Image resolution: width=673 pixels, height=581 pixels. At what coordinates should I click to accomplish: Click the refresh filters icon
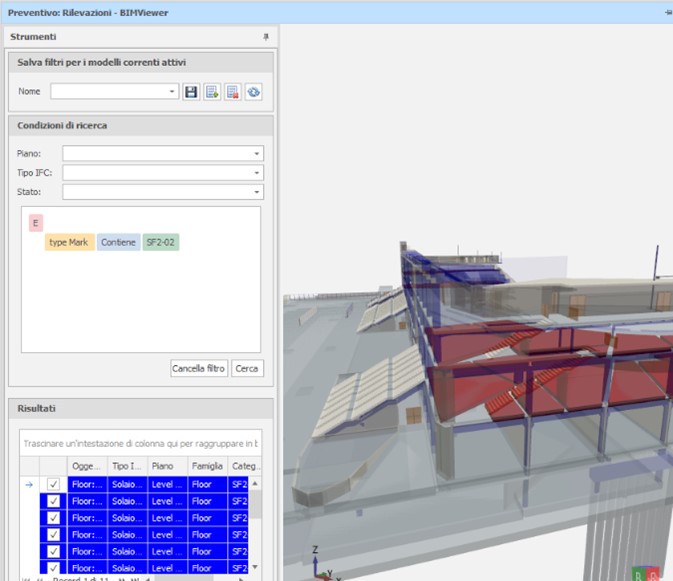pyautogui.click(x=253, y=91)
